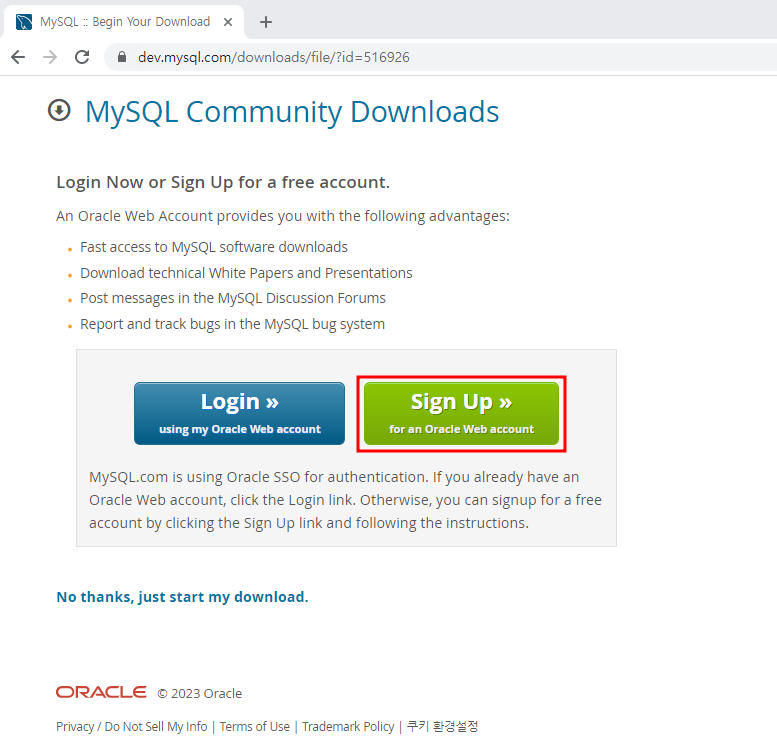
Task: Click 'Fast access to MySQL software downloads' text
Action: 214,247
